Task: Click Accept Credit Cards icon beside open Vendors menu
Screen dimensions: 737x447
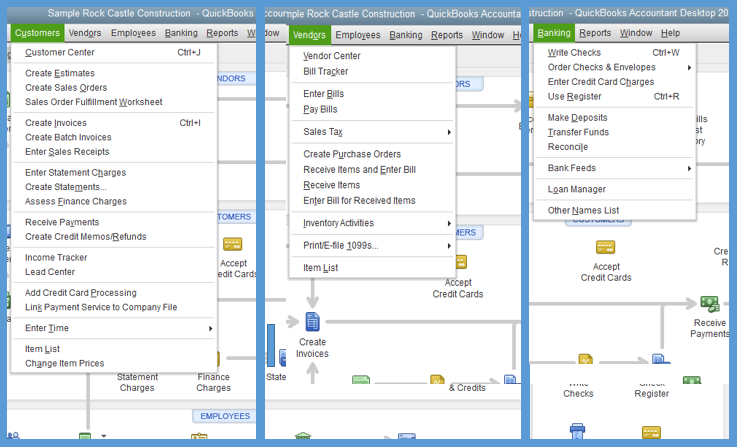Action: pos(461,262)
